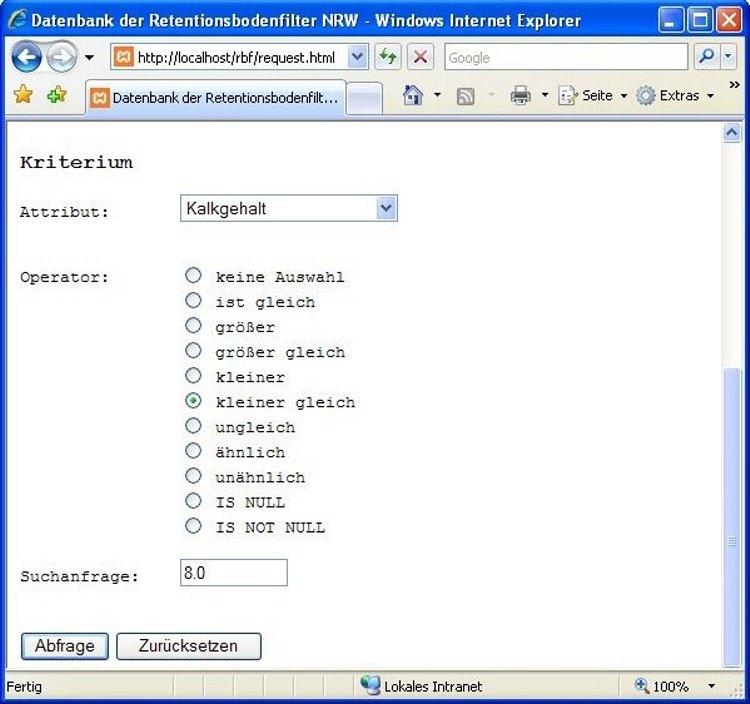Open the Attribut dropdown showing Kalkgehalt
Screen dimensions: 750x704
point(289,208)
